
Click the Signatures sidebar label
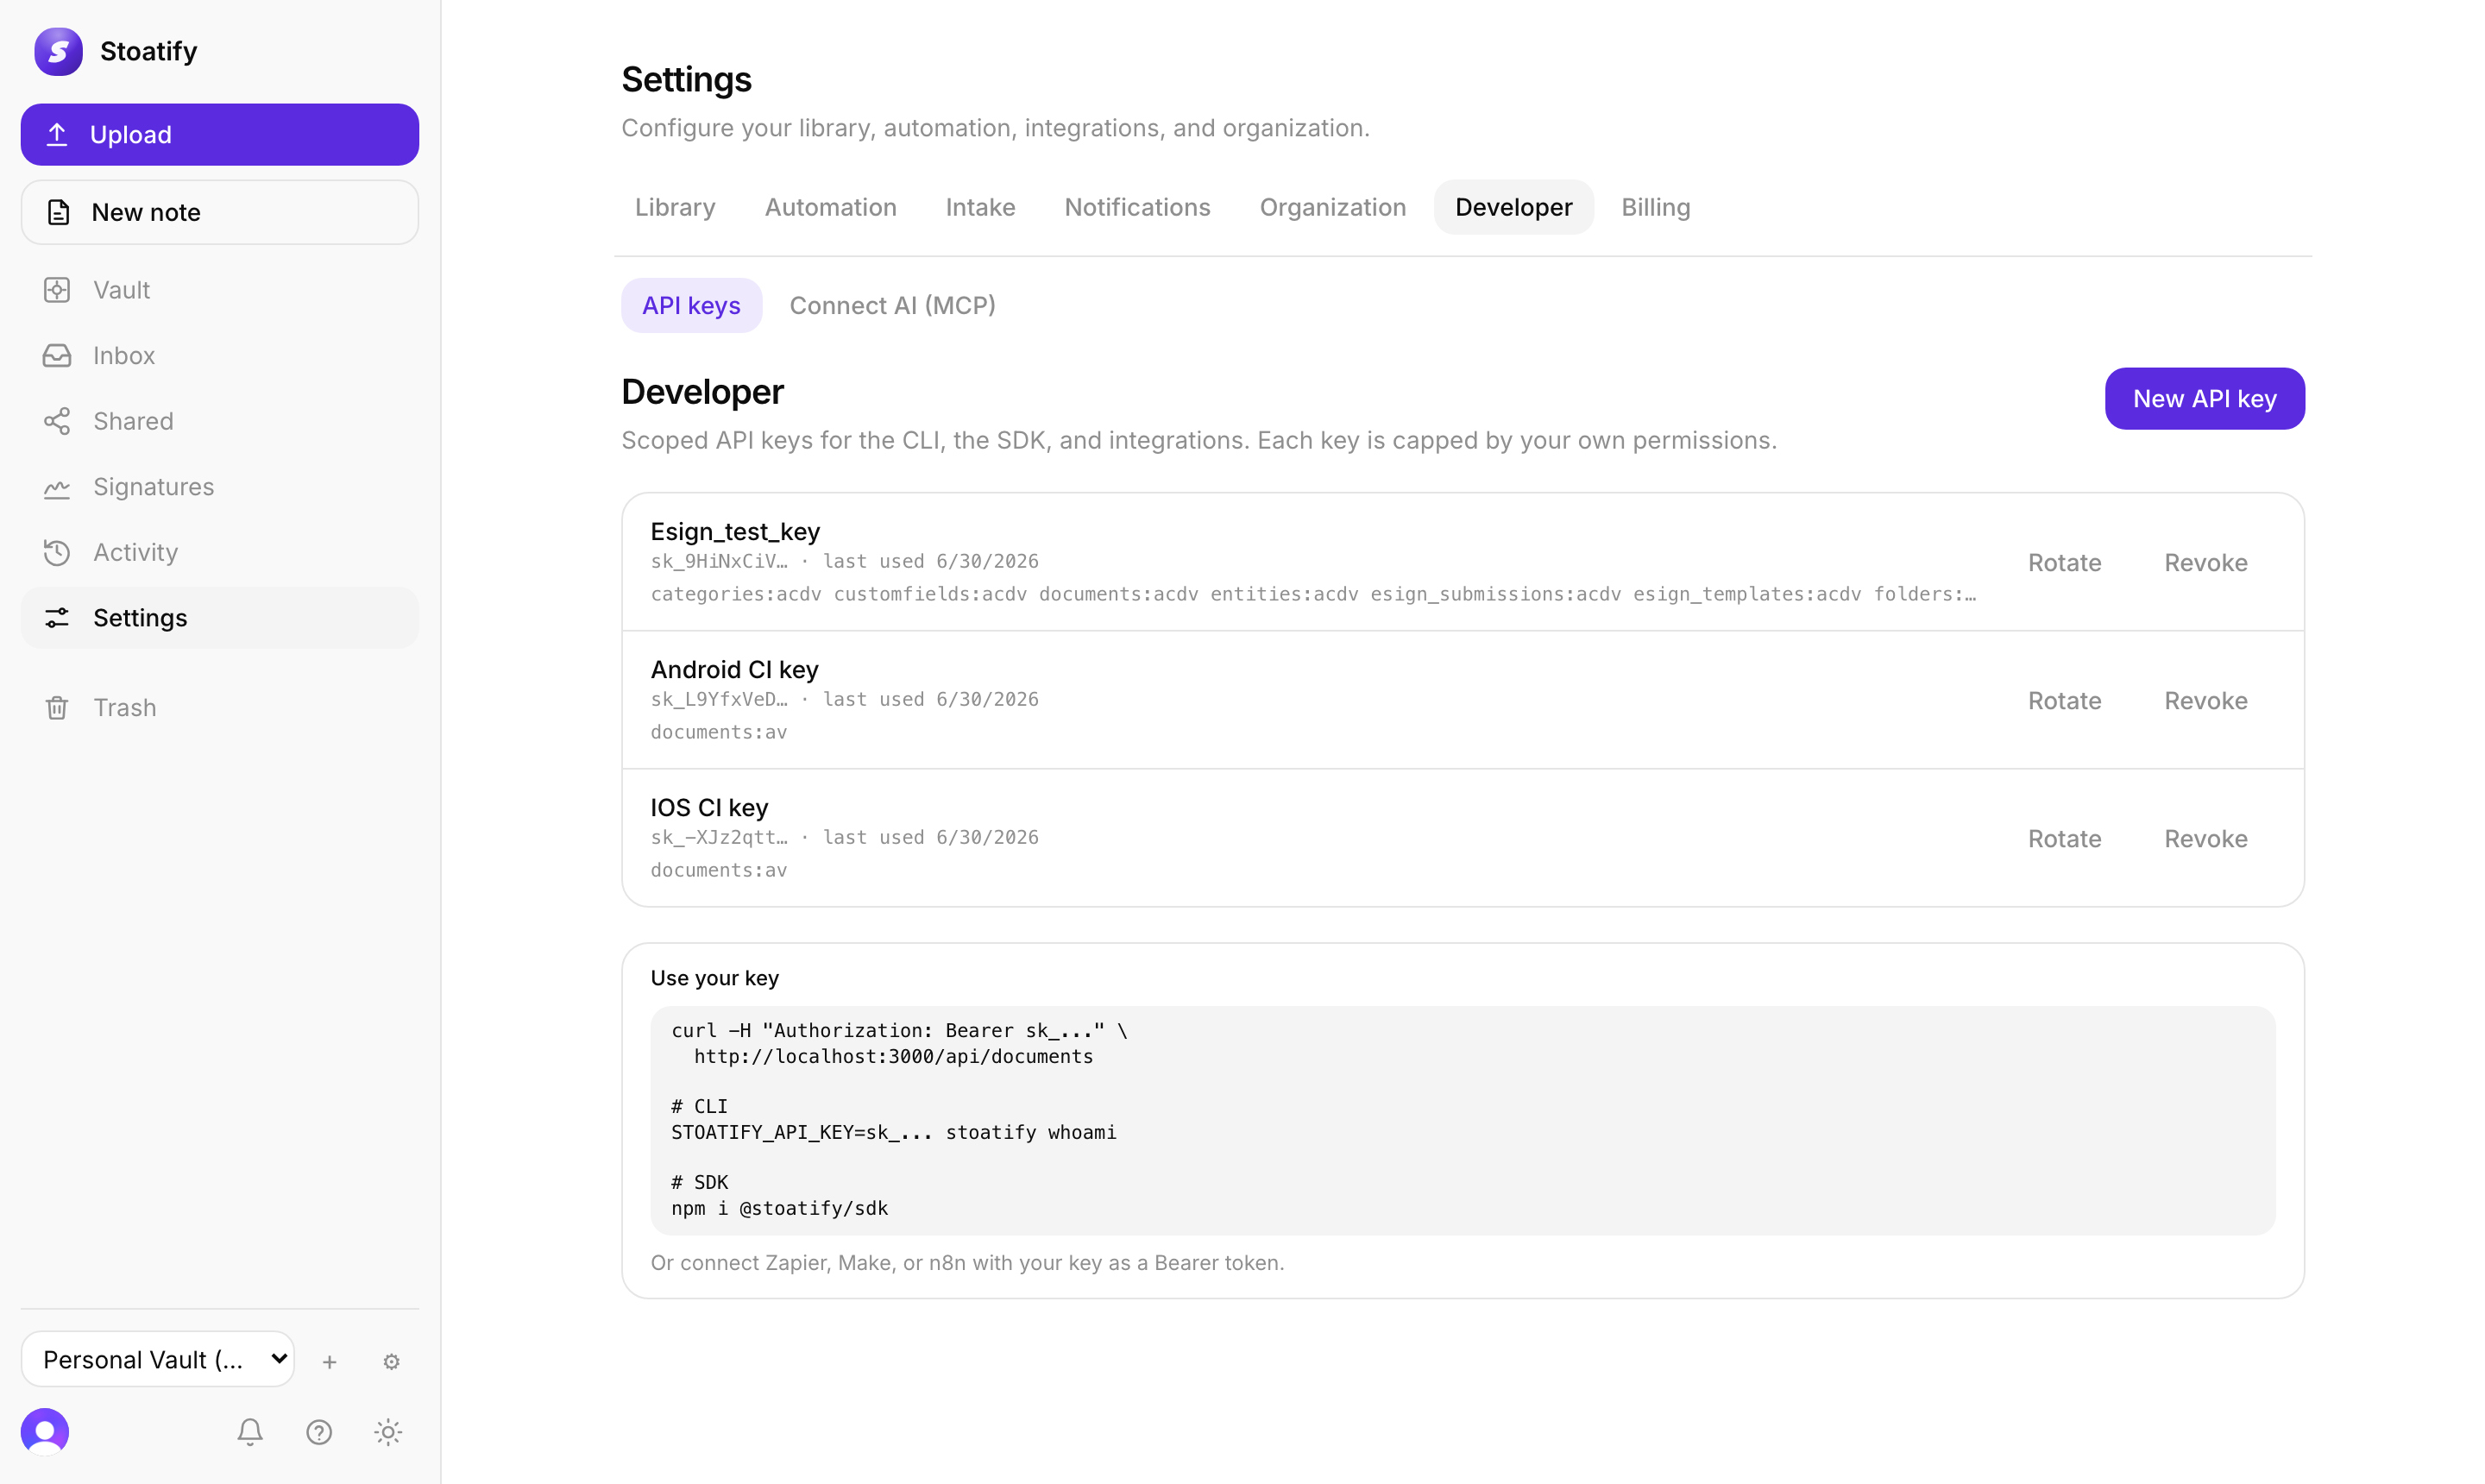(x=153, y=487)
